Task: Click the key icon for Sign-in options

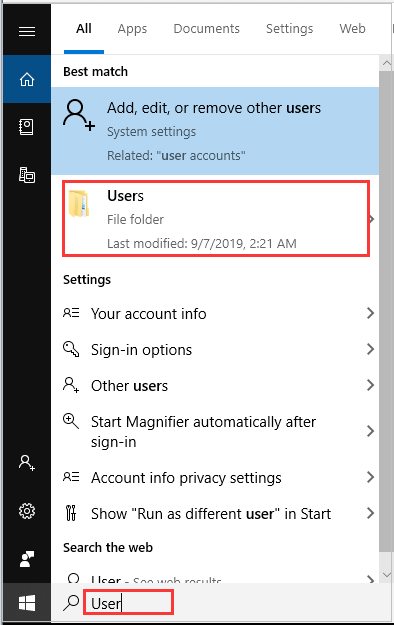Action: click(71, 349)
